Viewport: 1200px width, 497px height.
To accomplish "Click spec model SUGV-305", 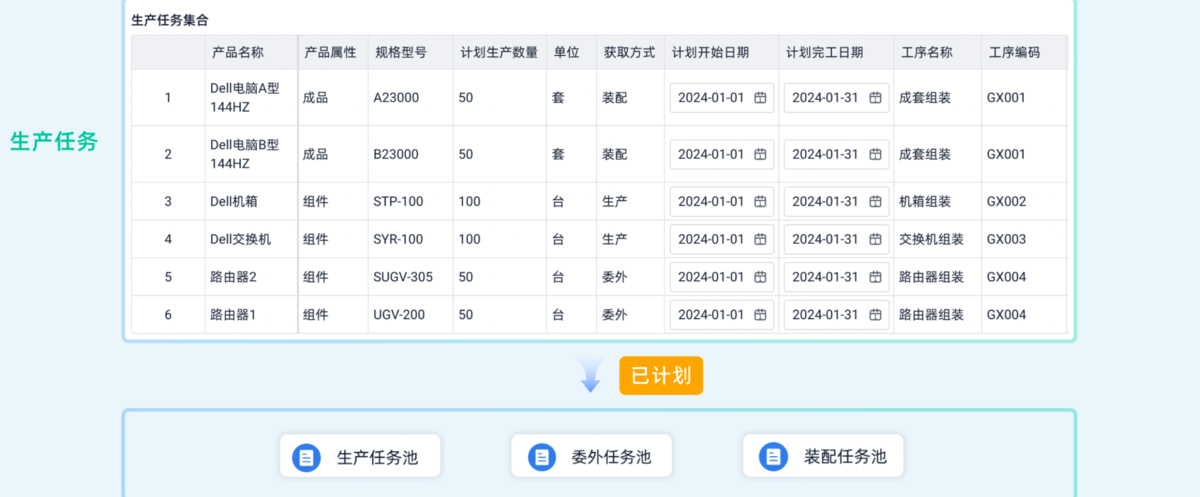I will point(403,277).
